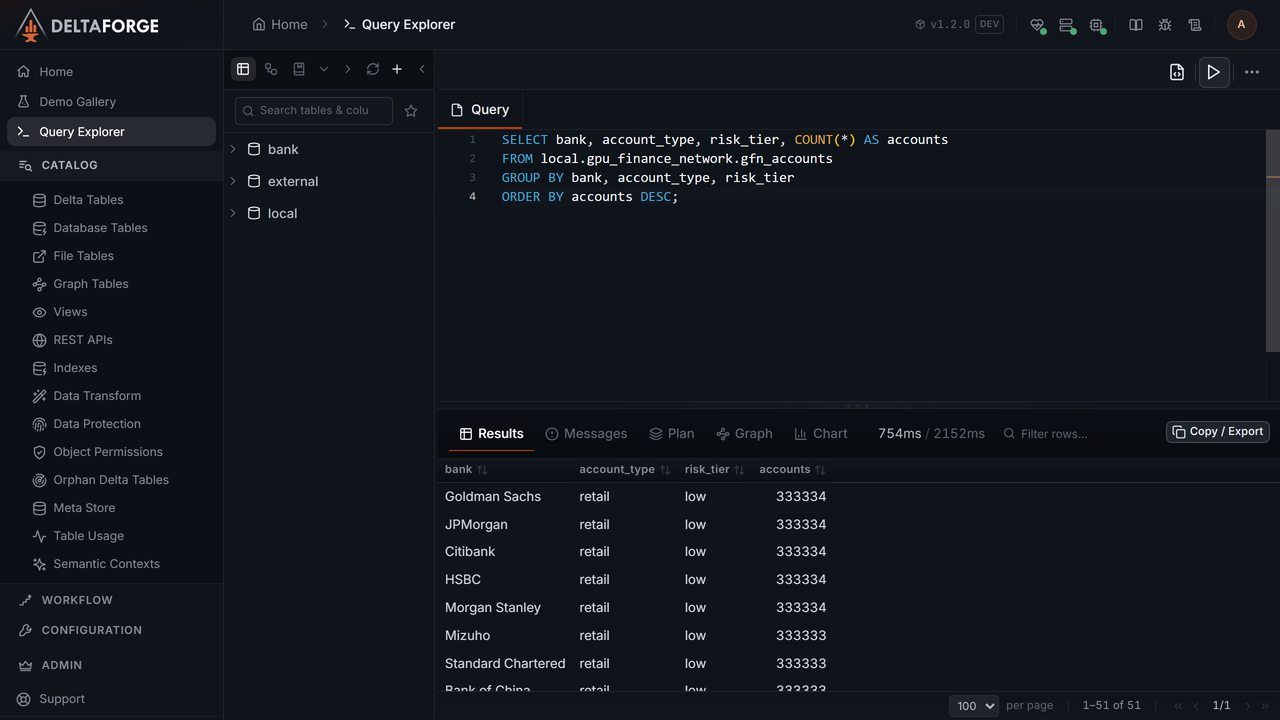Expand the ADMIN sidebar section
The image size is (1280, 720).
tap(111, 665)
